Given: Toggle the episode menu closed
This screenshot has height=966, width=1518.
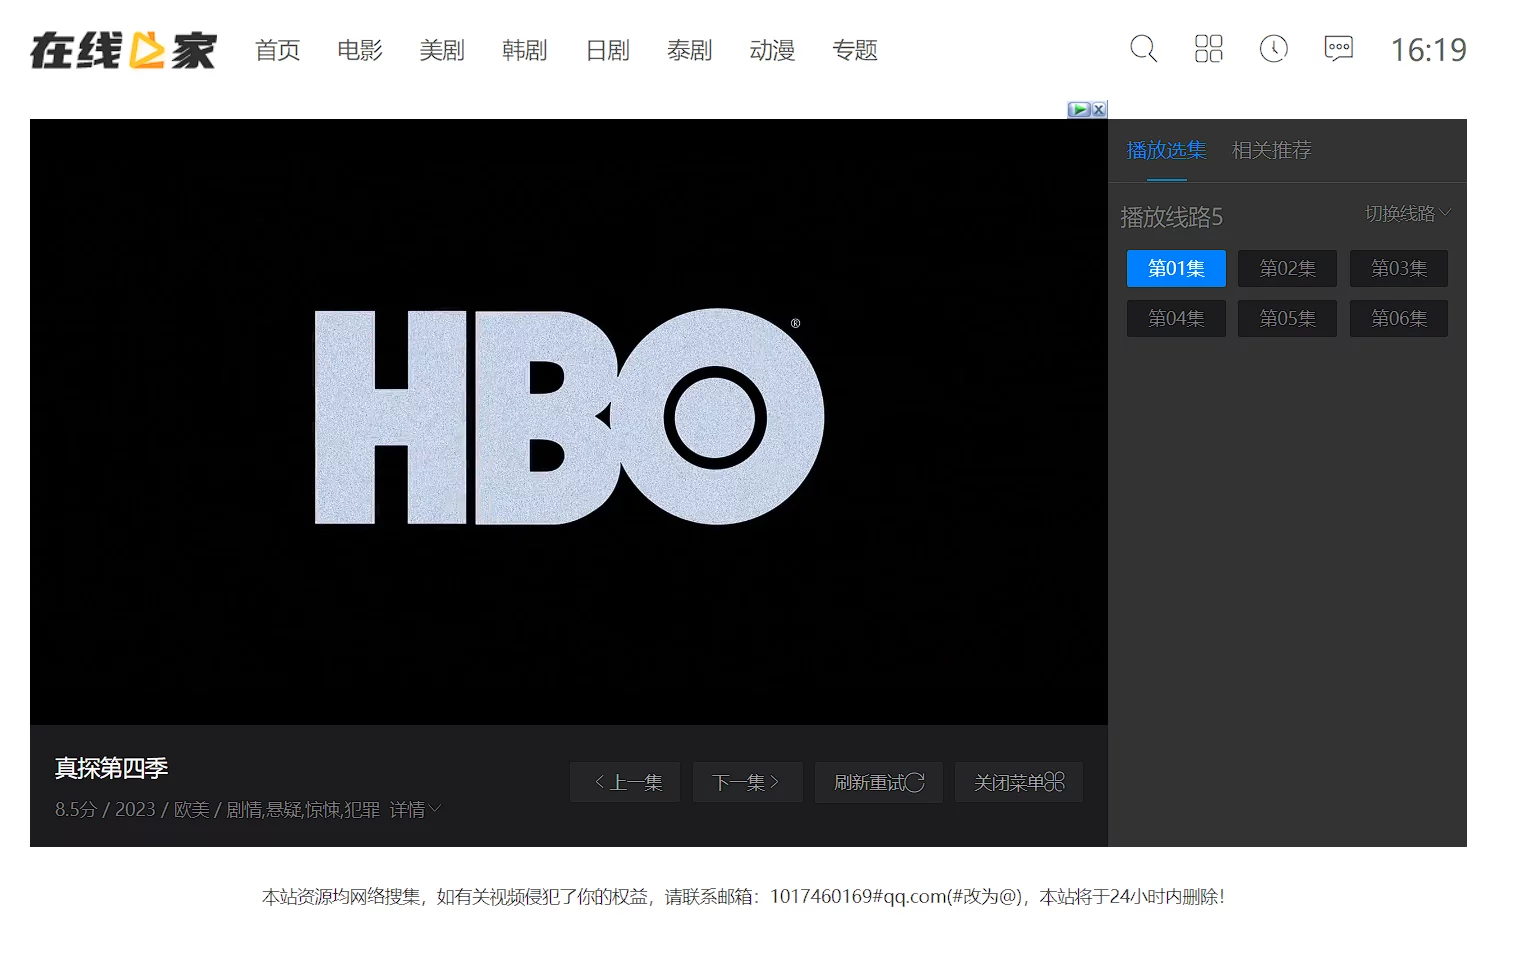Looking at the screenshot, I should pos(1018,782).
